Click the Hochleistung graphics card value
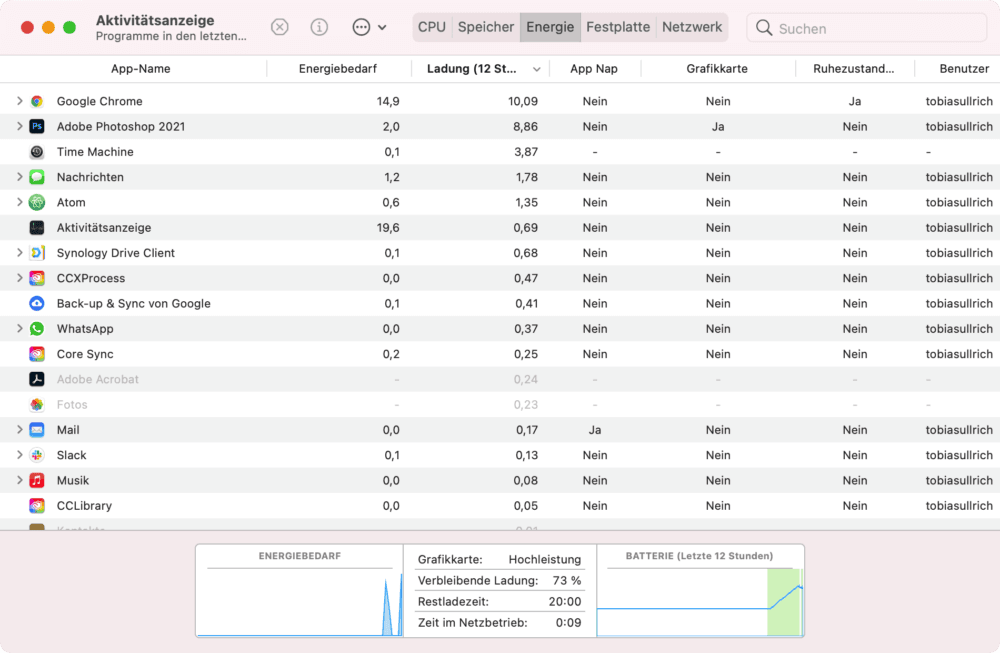Image resolution: width=1000 pixels, height=653 pixels. tap(545, 559)
